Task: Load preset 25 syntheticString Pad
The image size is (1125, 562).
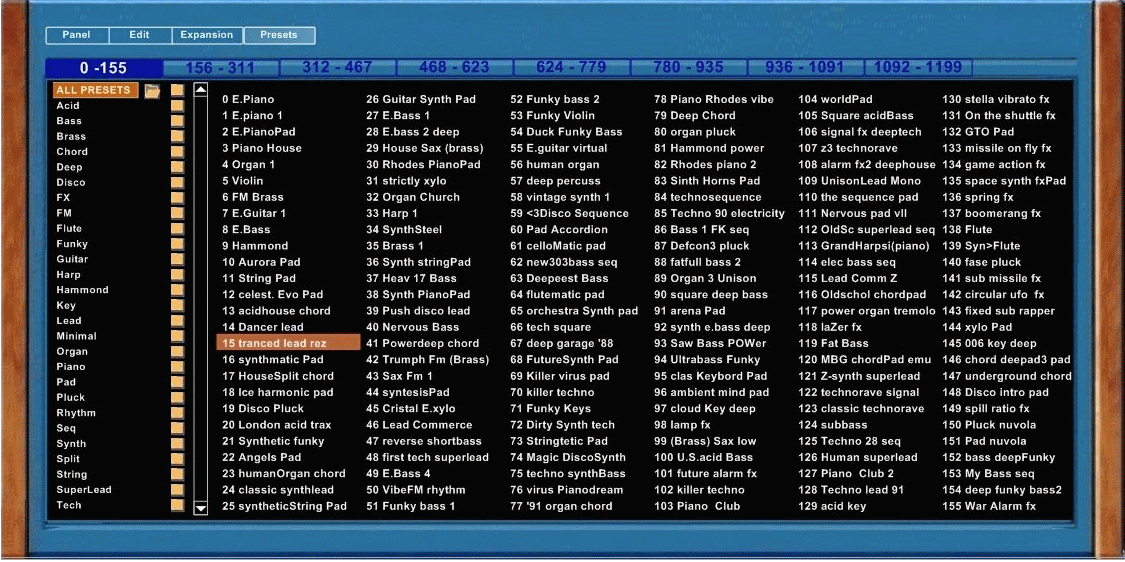Action: 284,507
